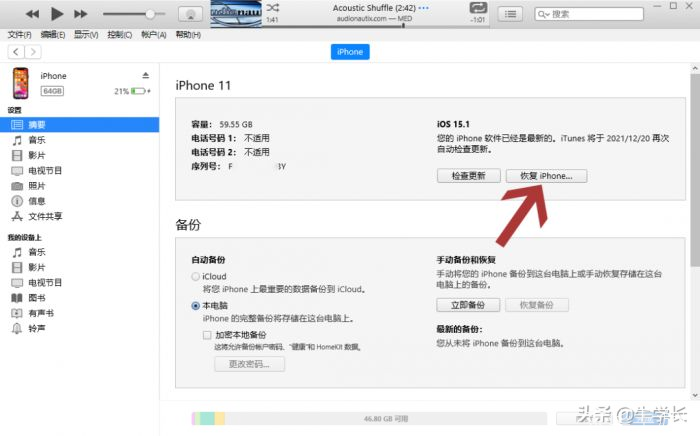Skip to next track with fast-forward
The image size is (700, 436).
(x=81, y=14)
